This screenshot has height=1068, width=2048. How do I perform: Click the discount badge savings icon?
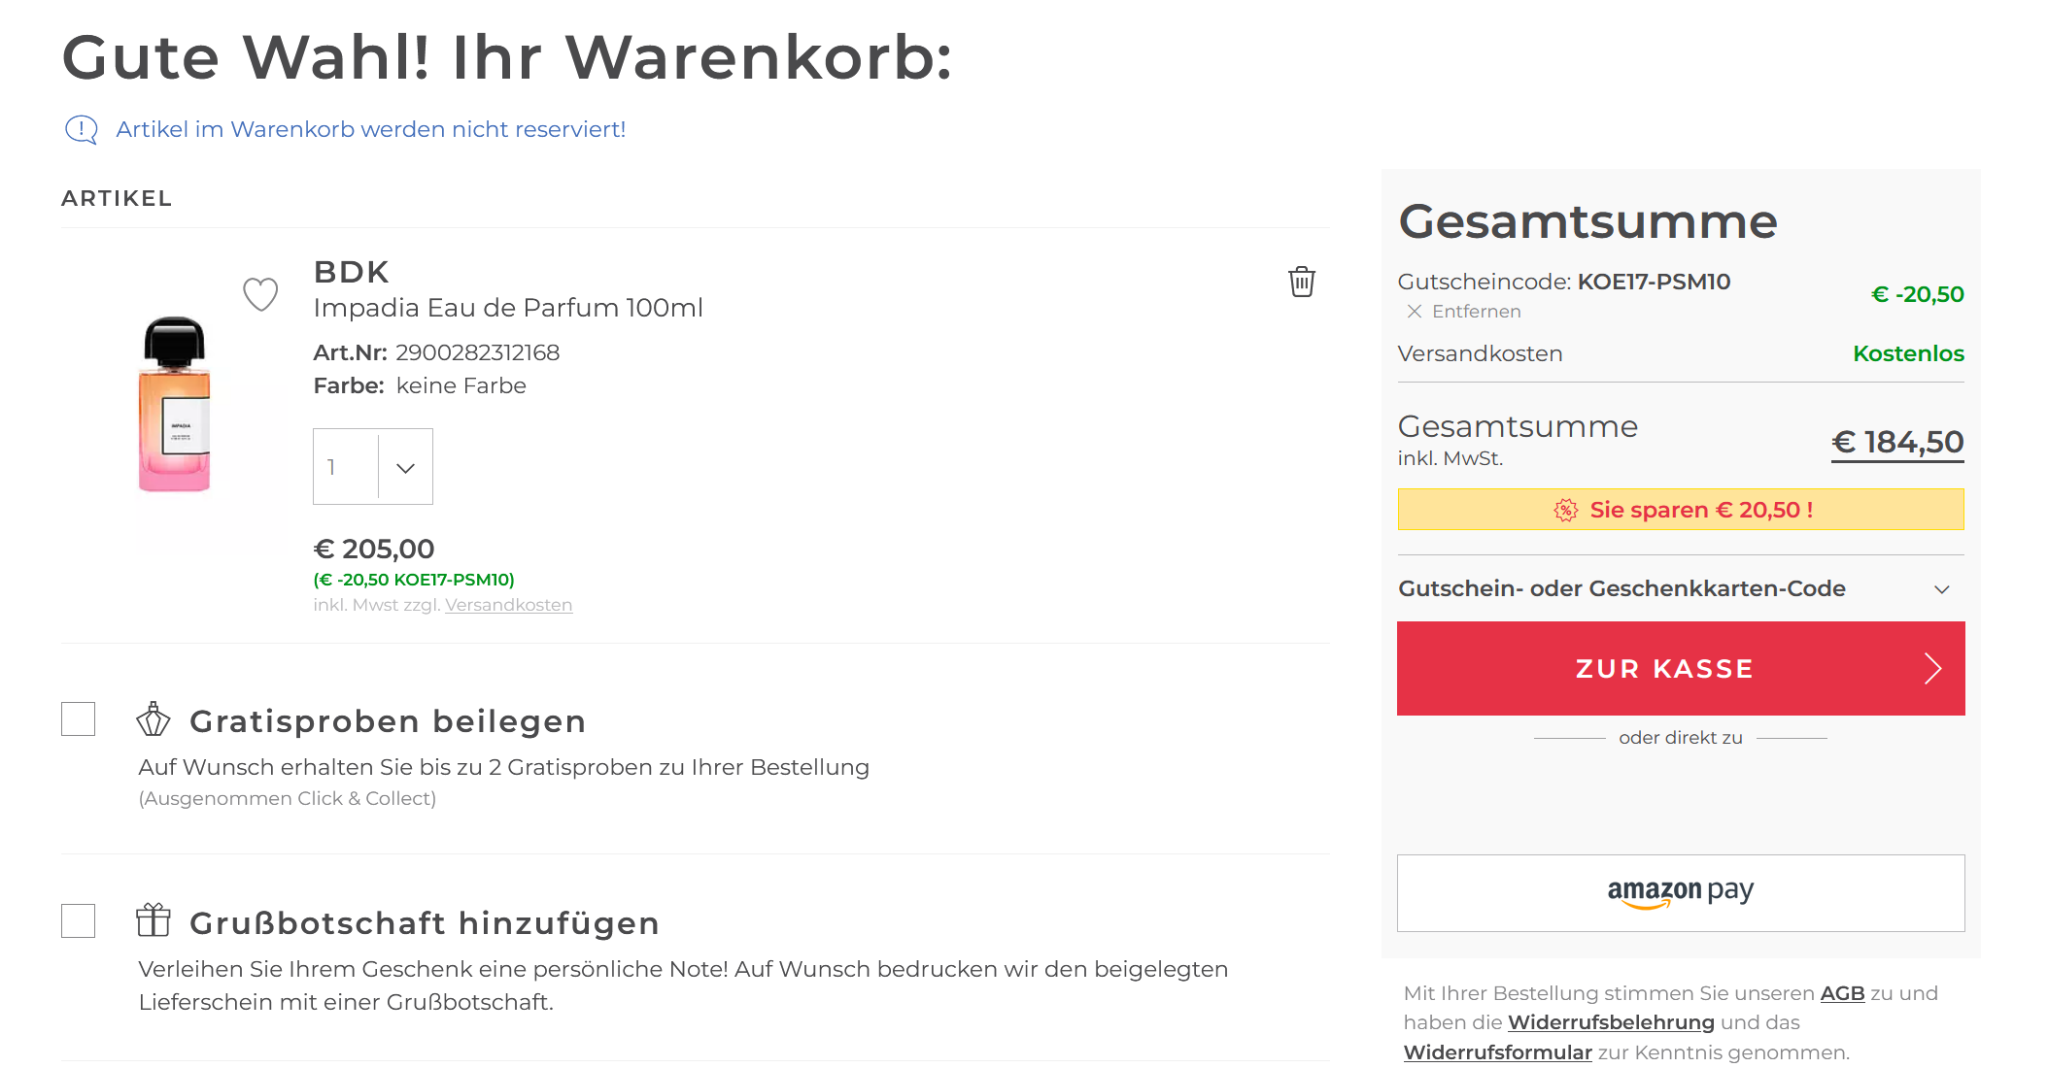click(1565, 510)
